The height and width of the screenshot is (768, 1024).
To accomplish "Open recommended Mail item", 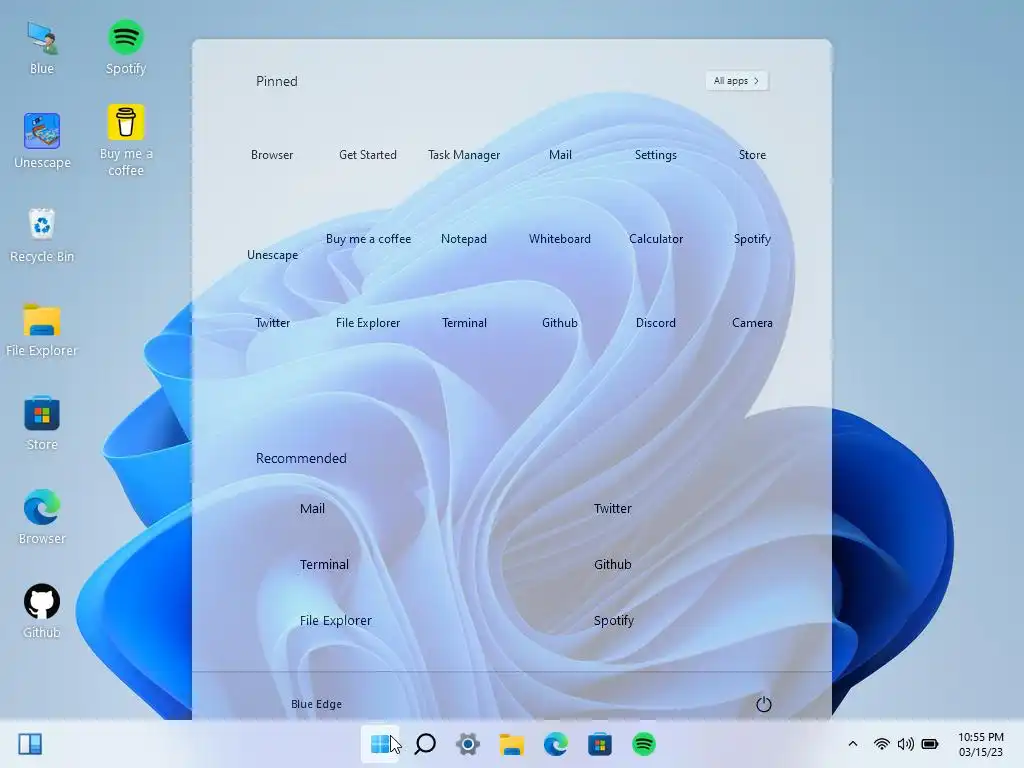I will pos(312,508).
